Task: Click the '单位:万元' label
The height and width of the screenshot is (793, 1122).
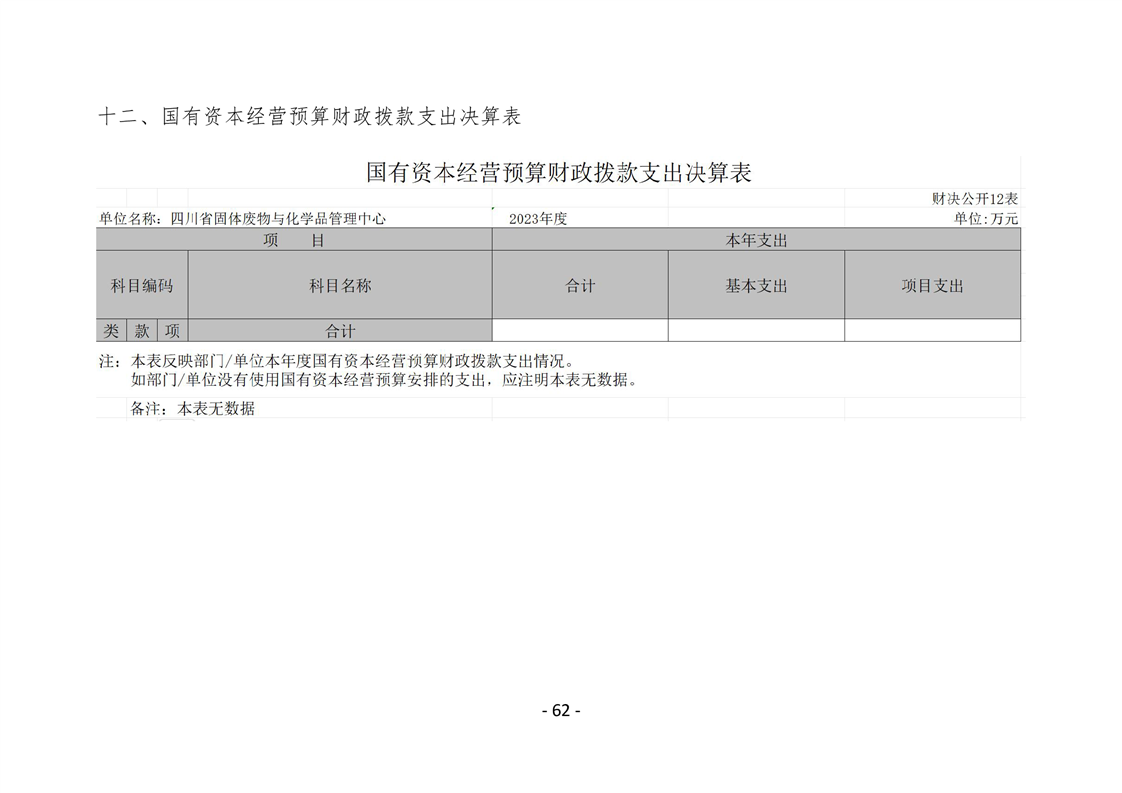Action: click(x=985, y=218)
